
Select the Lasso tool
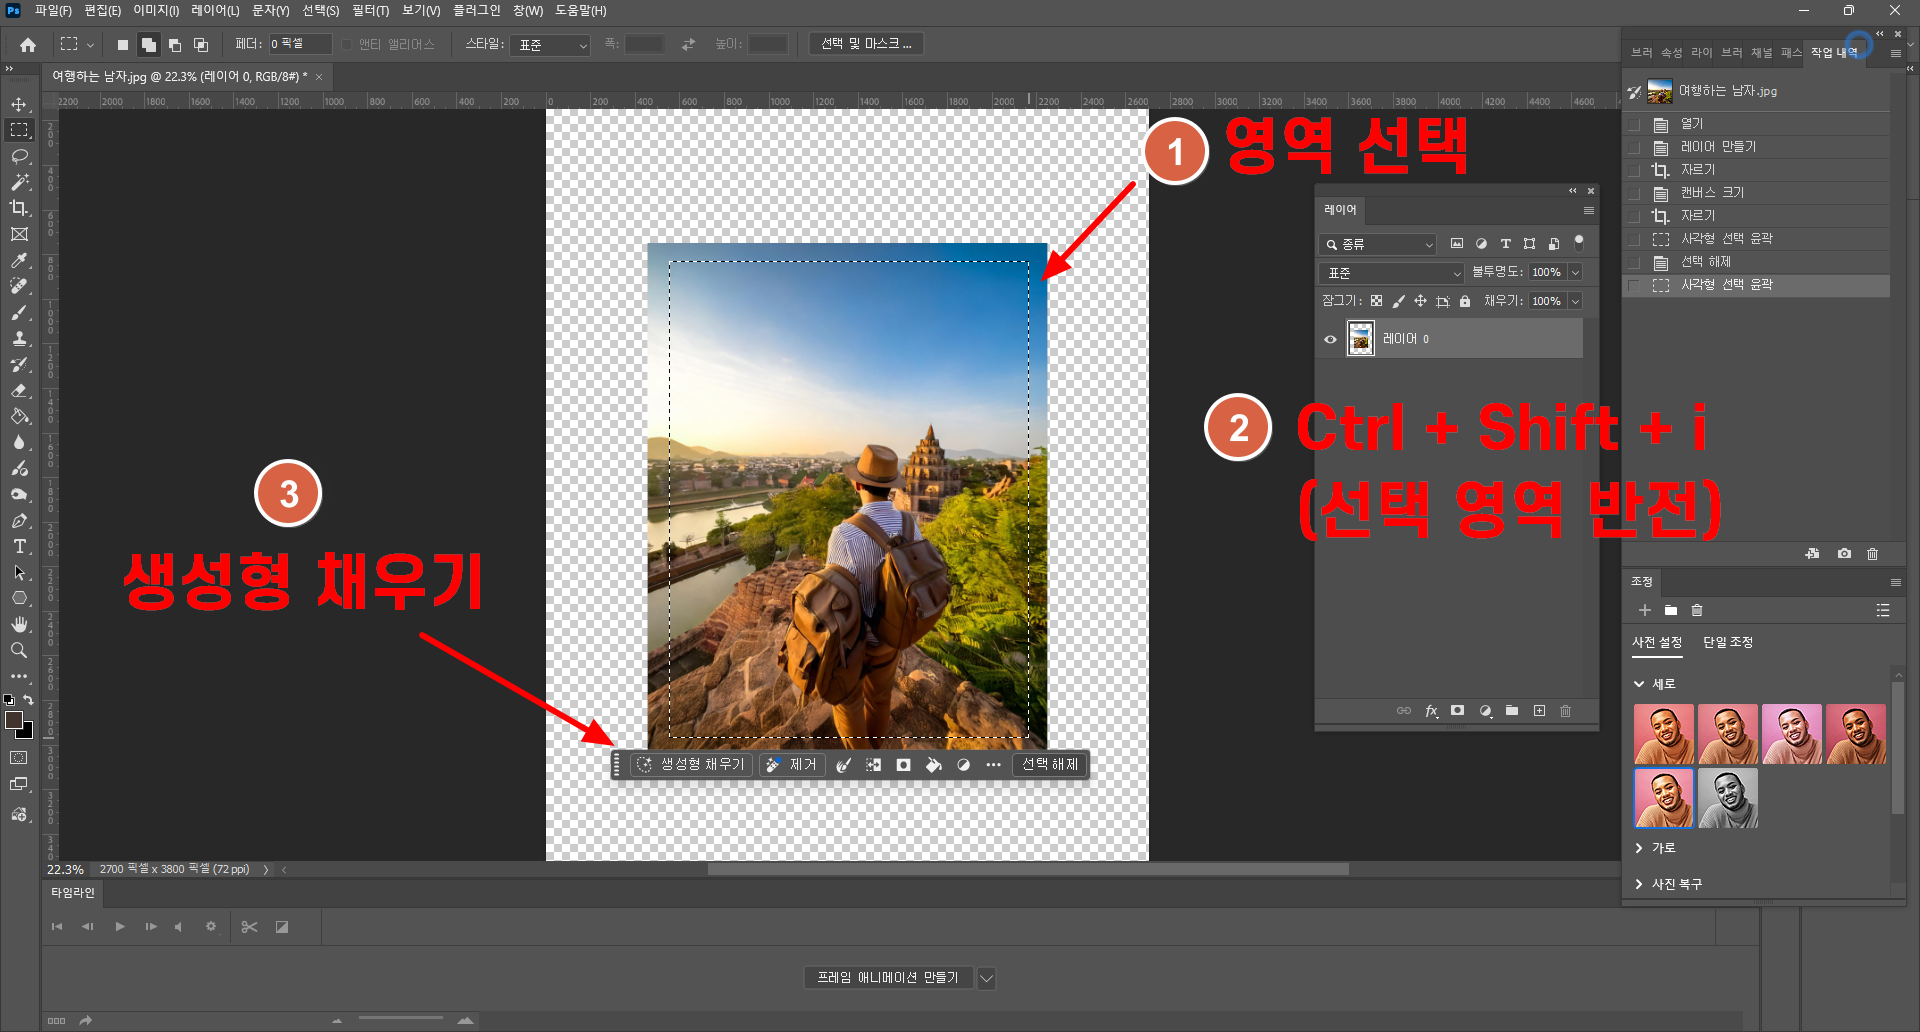[x=19, y=156]
